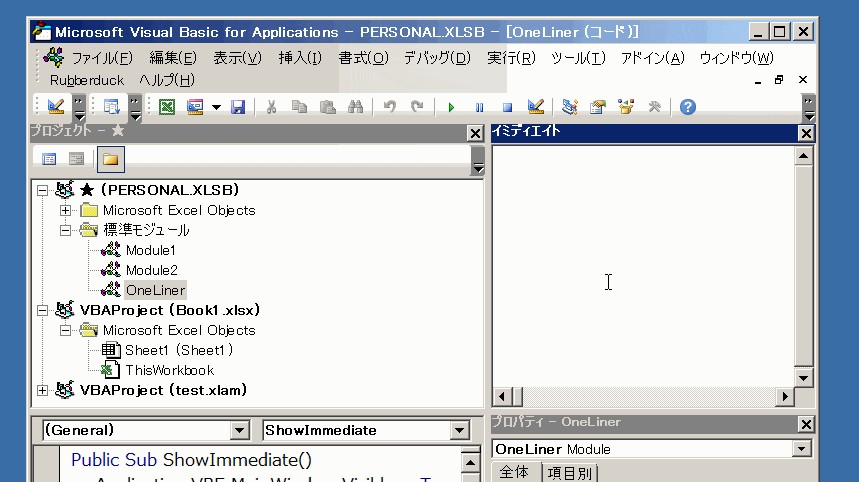Click the Paste clipboard icon

coord(328,106)
